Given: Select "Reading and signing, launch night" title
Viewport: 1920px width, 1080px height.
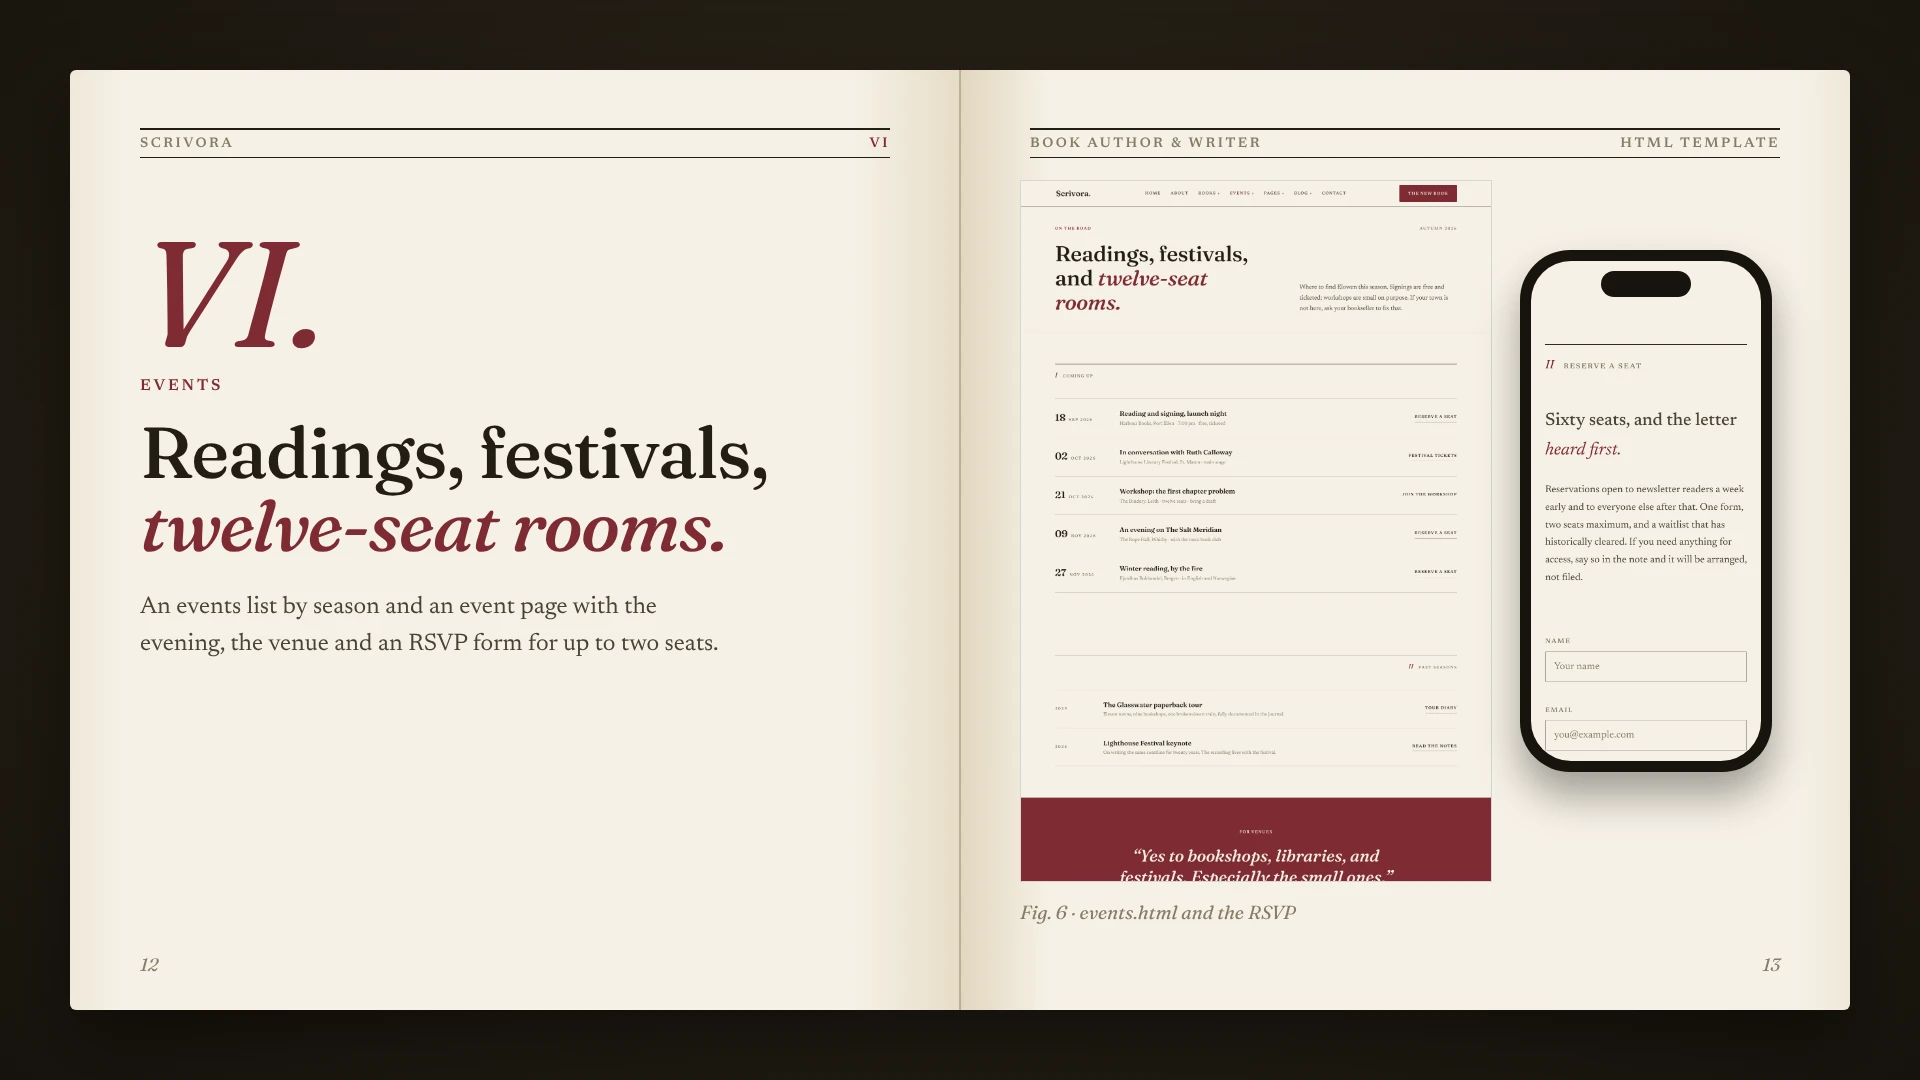Looking at the screenshot, I should point(1173,413).
